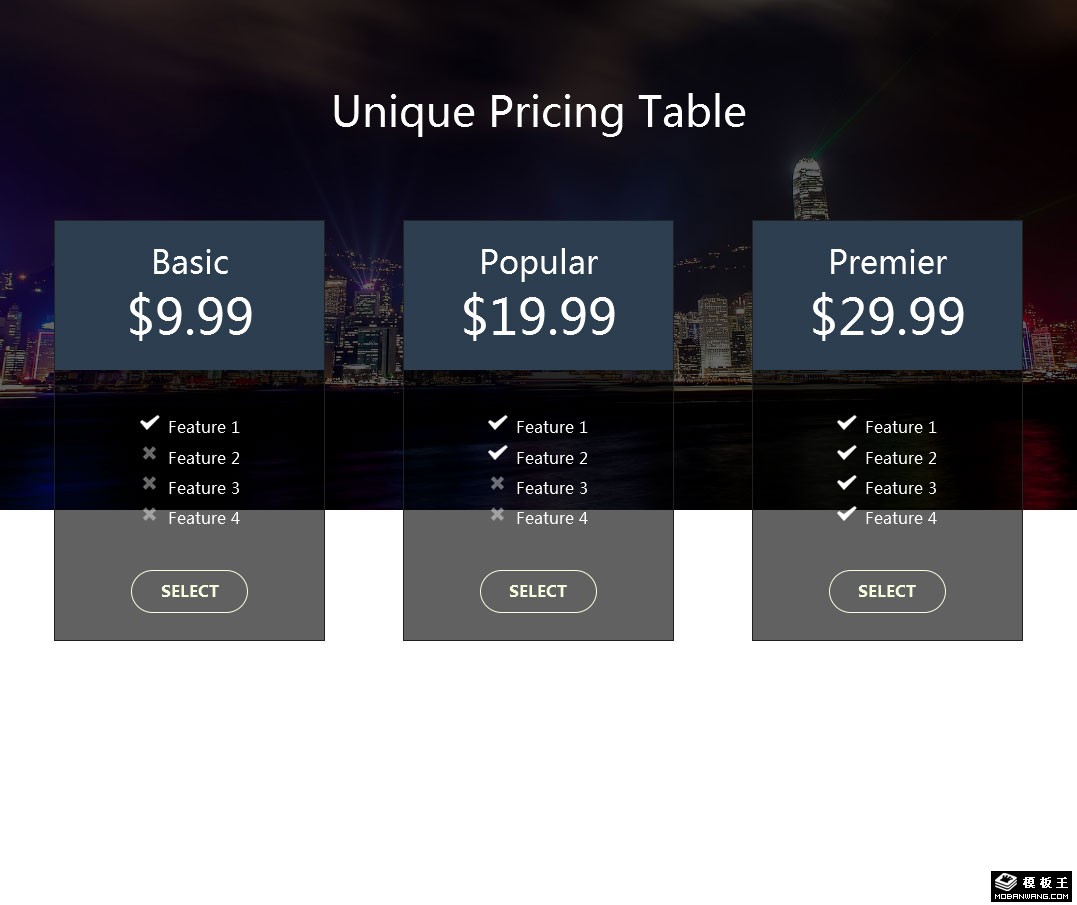Click the cross icon beside Popular Feature 4
The height and width of the screenshot is (905, 1077).
pos(497,514)
